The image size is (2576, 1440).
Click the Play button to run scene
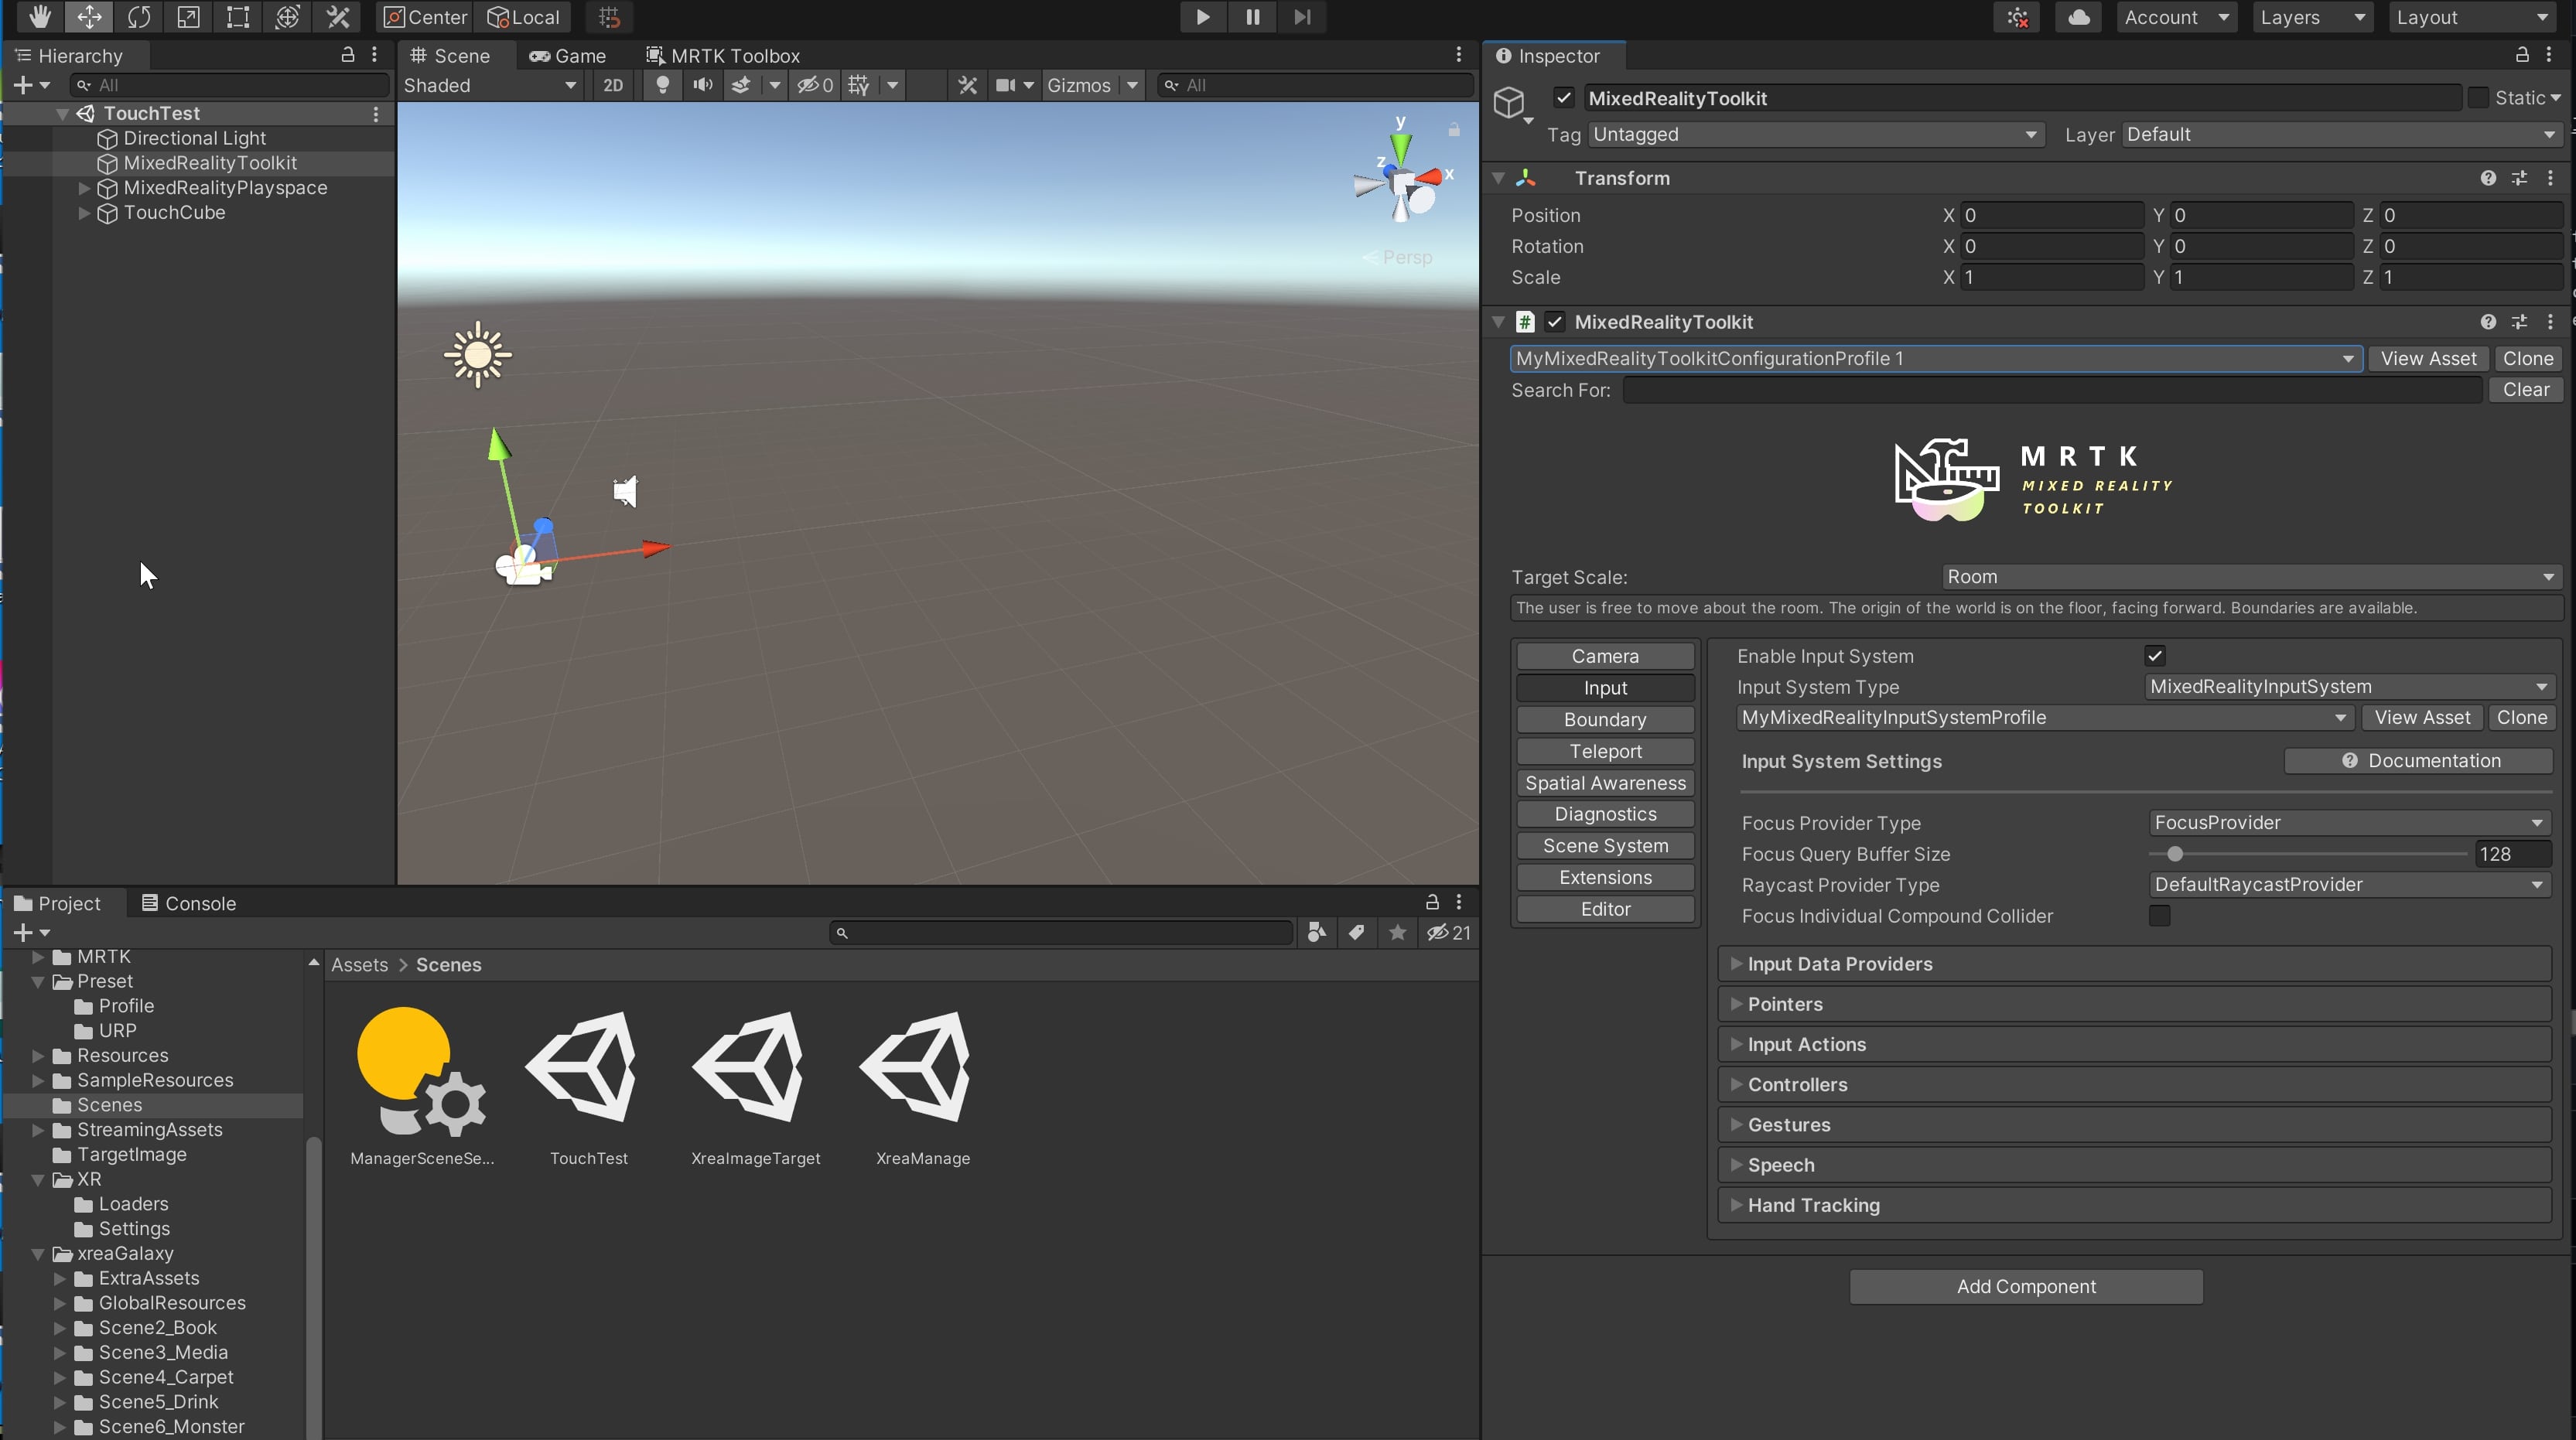click(1200, 16)
